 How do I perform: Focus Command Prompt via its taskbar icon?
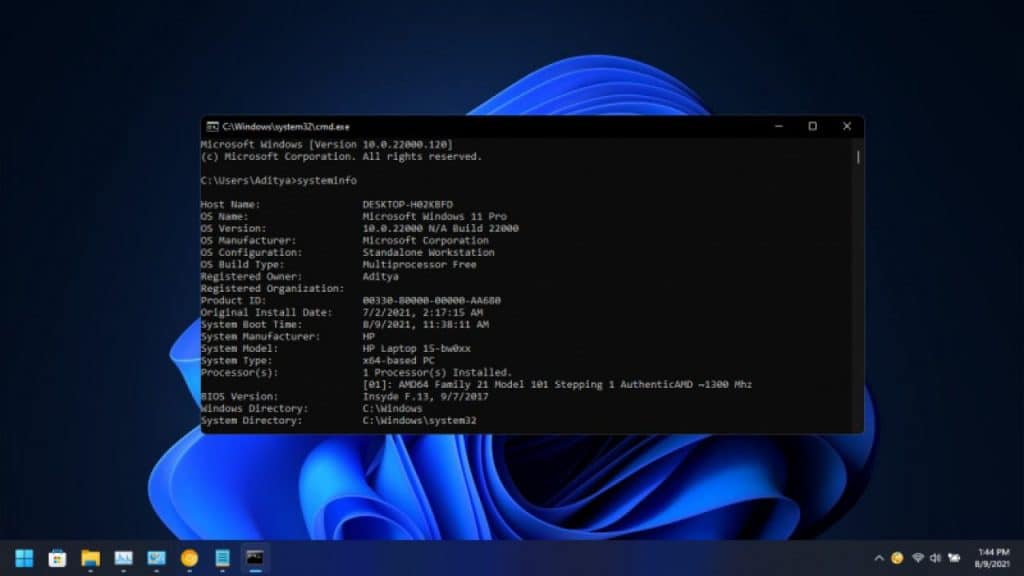(x=255, y=558)
